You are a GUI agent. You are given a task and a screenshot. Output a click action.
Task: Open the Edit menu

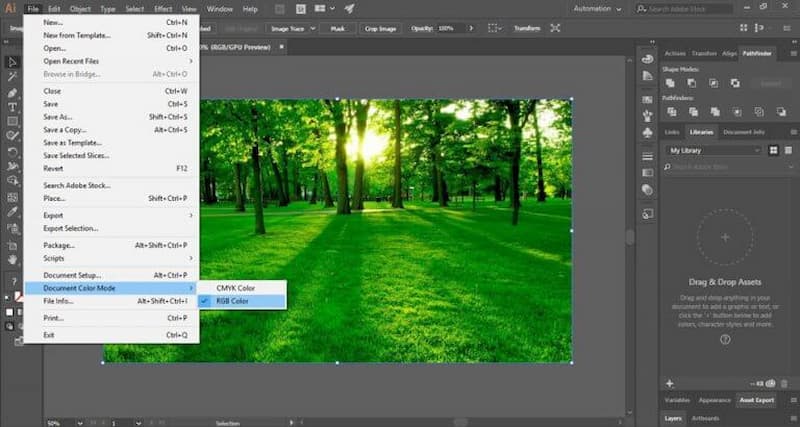(54, 9)
